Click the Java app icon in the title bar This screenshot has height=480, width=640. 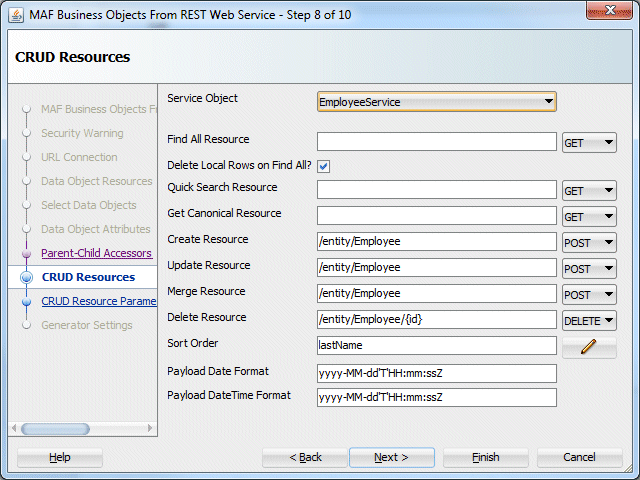pyautogui.click(x=16, y=16)
